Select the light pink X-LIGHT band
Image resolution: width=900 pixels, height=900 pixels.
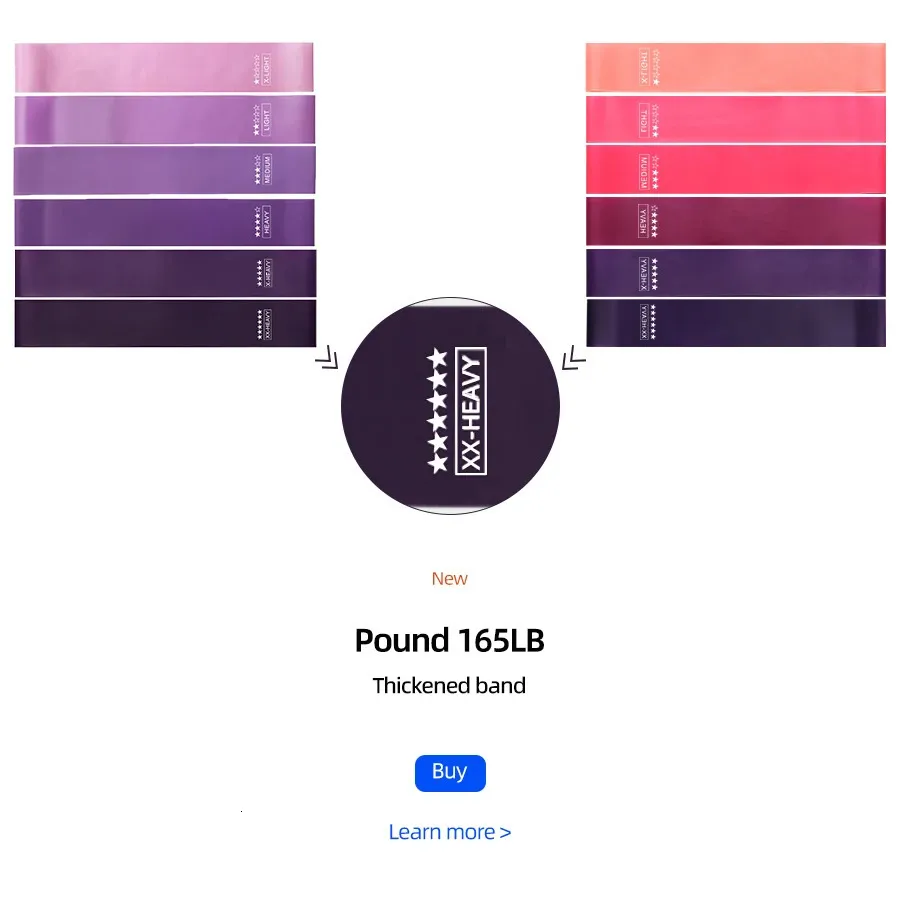[x=164, y=67]
